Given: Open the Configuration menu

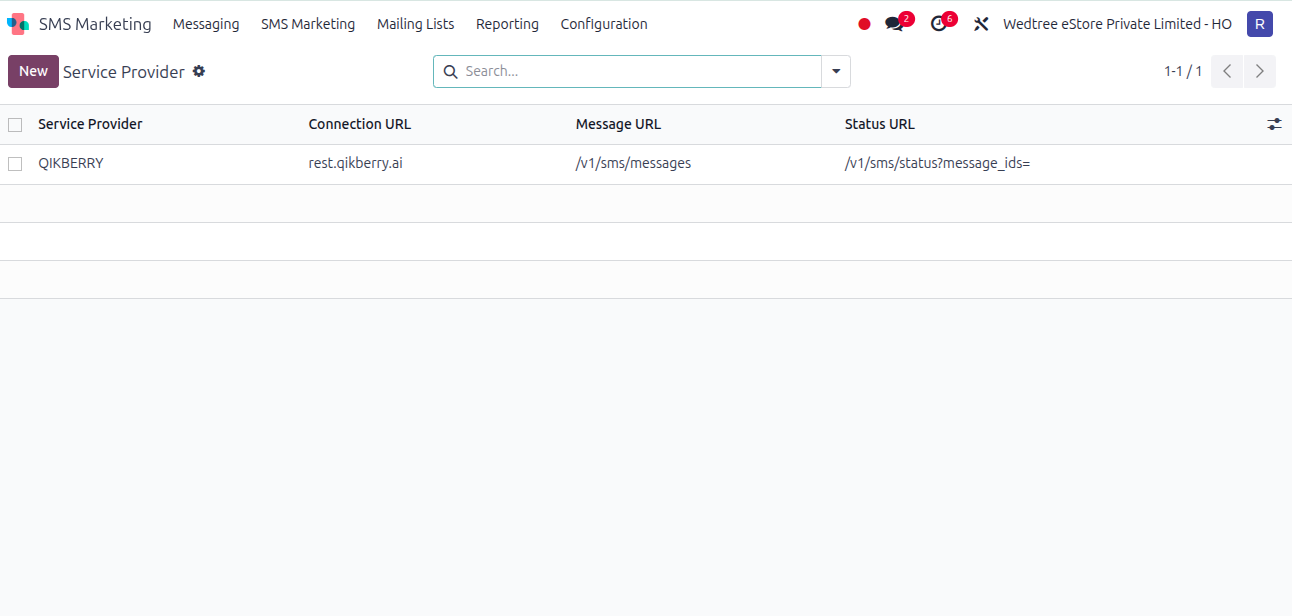Looking at the screenshot, I should click(x=604, y=23).
